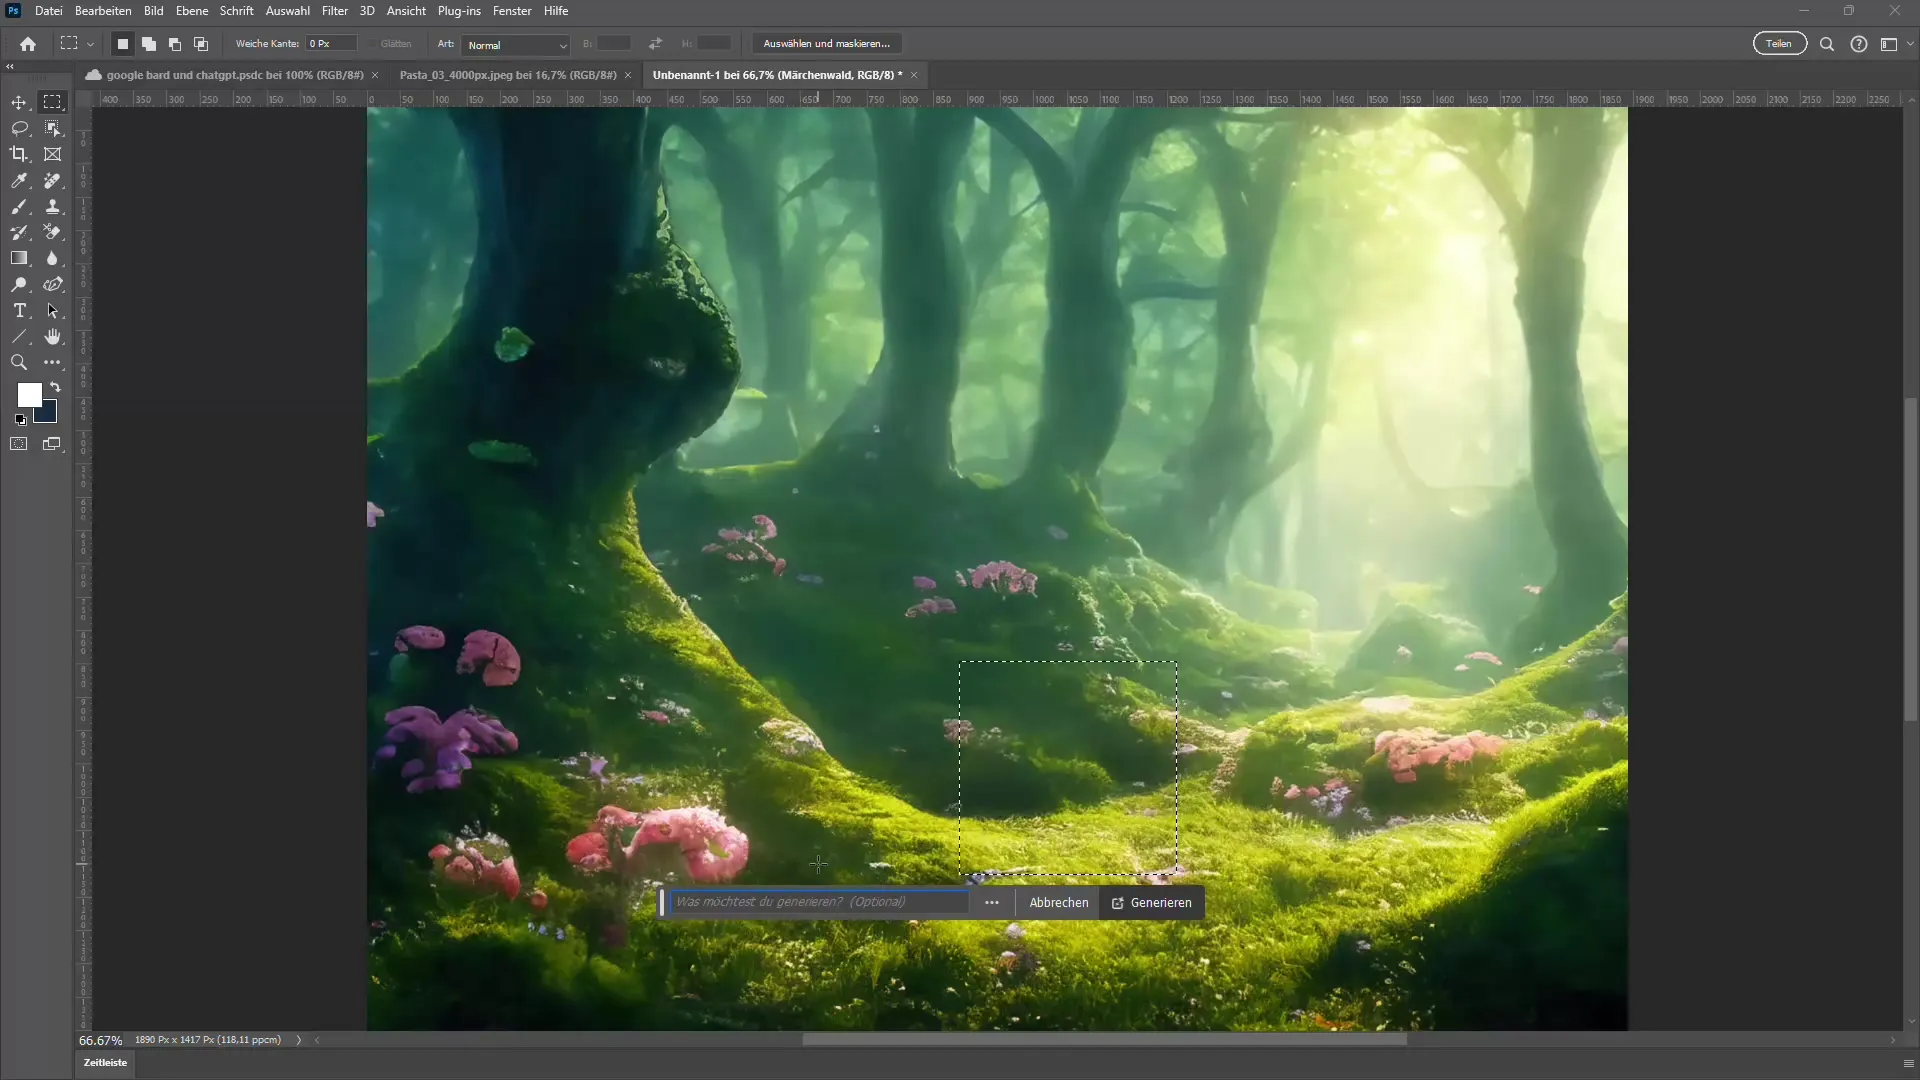Select the Dodge tool
Image resolution: width=1920 pixels, height=1080 pixels.
[x=19, y=285]
